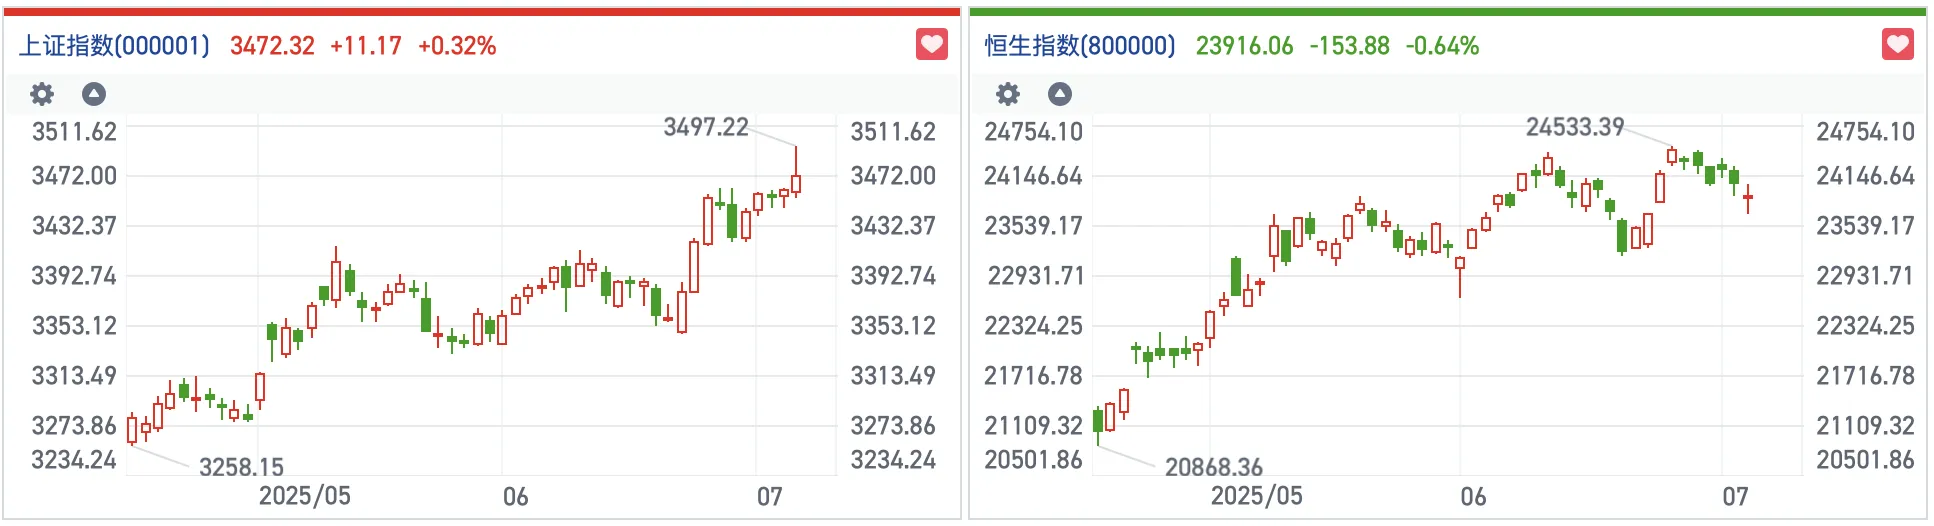
Task: Collapse the 上证指数 chart with the up arrow
Action: 94,94
